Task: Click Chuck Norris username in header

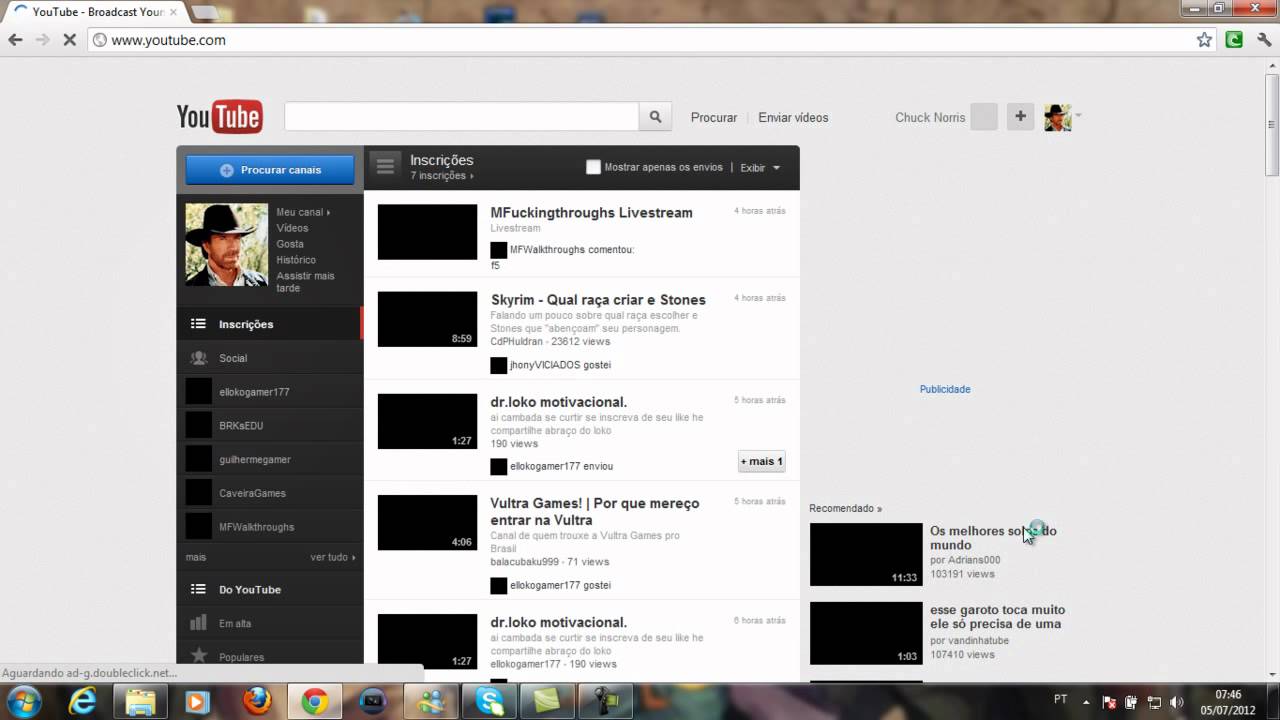Action: (930, 117)
